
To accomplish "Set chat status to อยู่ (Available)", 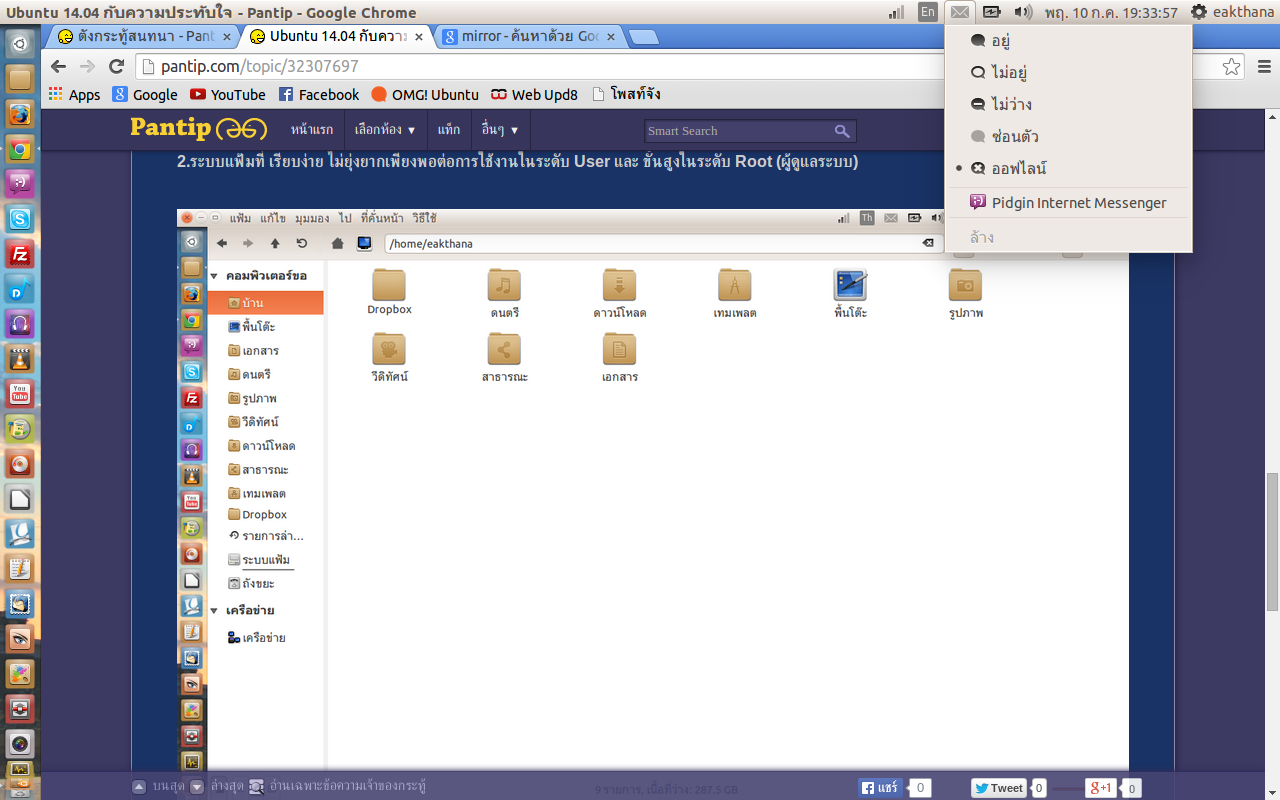I will [1069, 41].
